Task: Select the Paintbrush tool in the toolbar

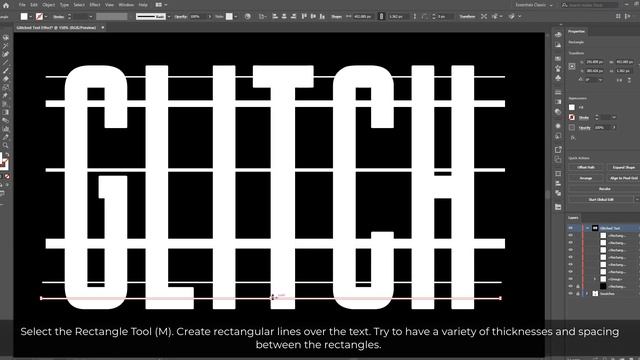Action: (6, 71)
